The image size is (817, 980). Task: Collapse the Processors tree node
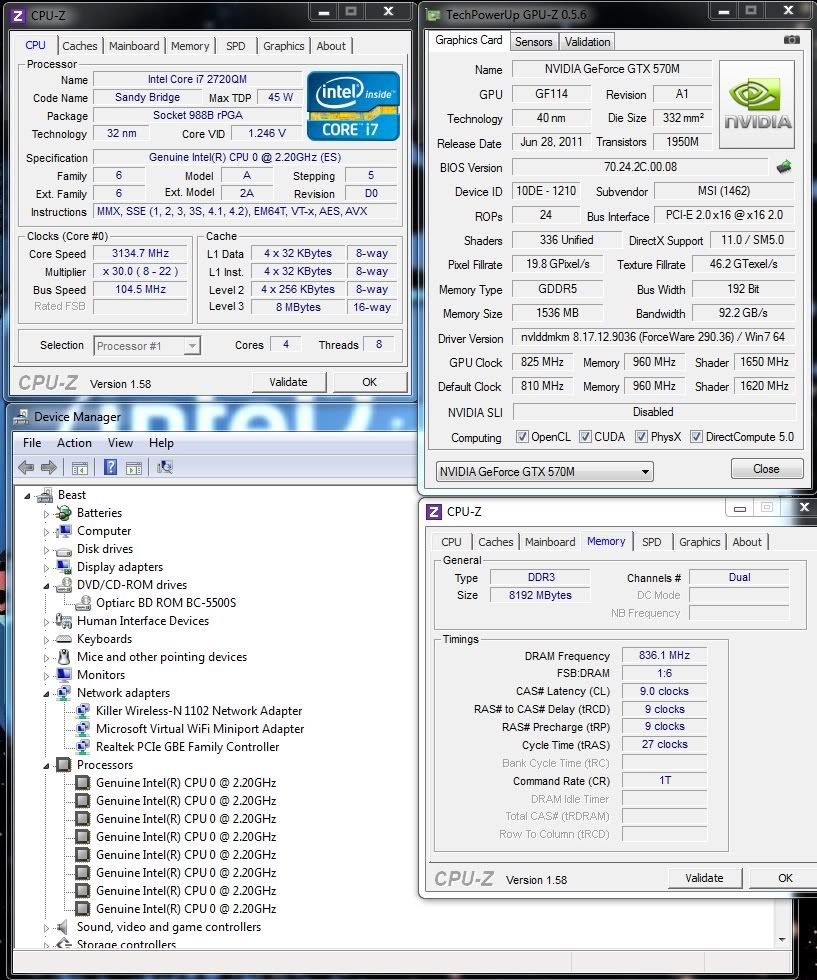pyautogui.click(x=46, y=765)
